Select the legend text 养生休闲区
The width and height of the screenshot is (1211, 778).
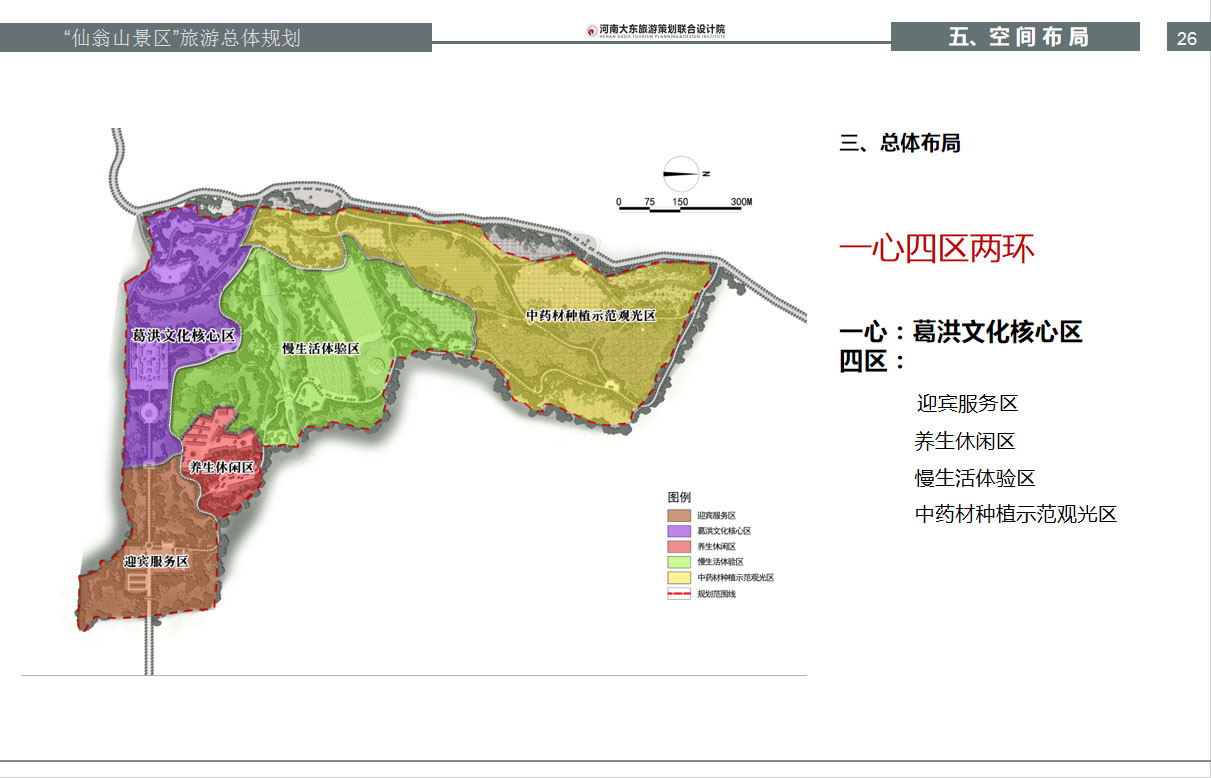(x=717, y=547)
